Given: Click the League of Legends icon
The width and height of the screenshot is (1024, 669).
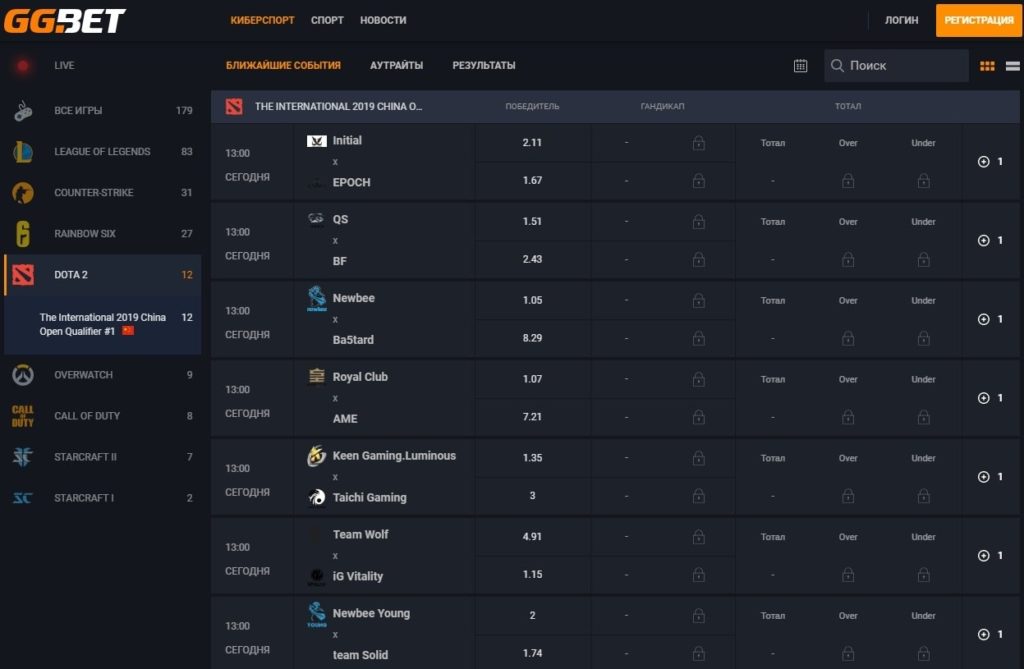Looking at the screenshot, I should tap(23, 152).
